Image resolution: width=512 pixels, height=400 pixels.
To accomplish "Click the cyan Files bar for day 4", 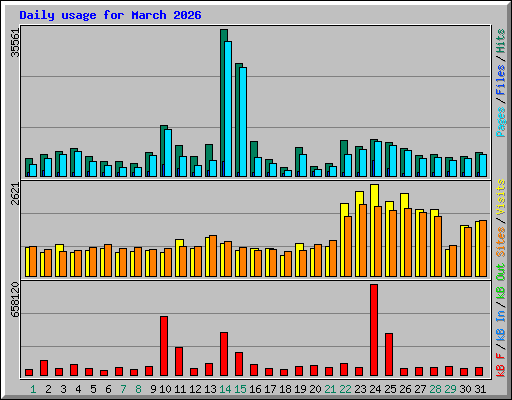I will coord(78,164).
